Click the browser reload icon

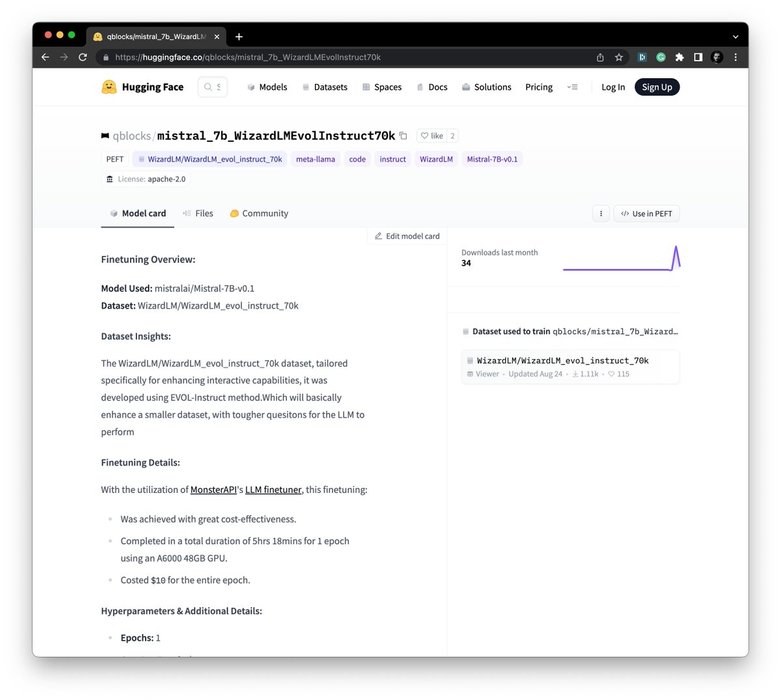coord(82,57)
